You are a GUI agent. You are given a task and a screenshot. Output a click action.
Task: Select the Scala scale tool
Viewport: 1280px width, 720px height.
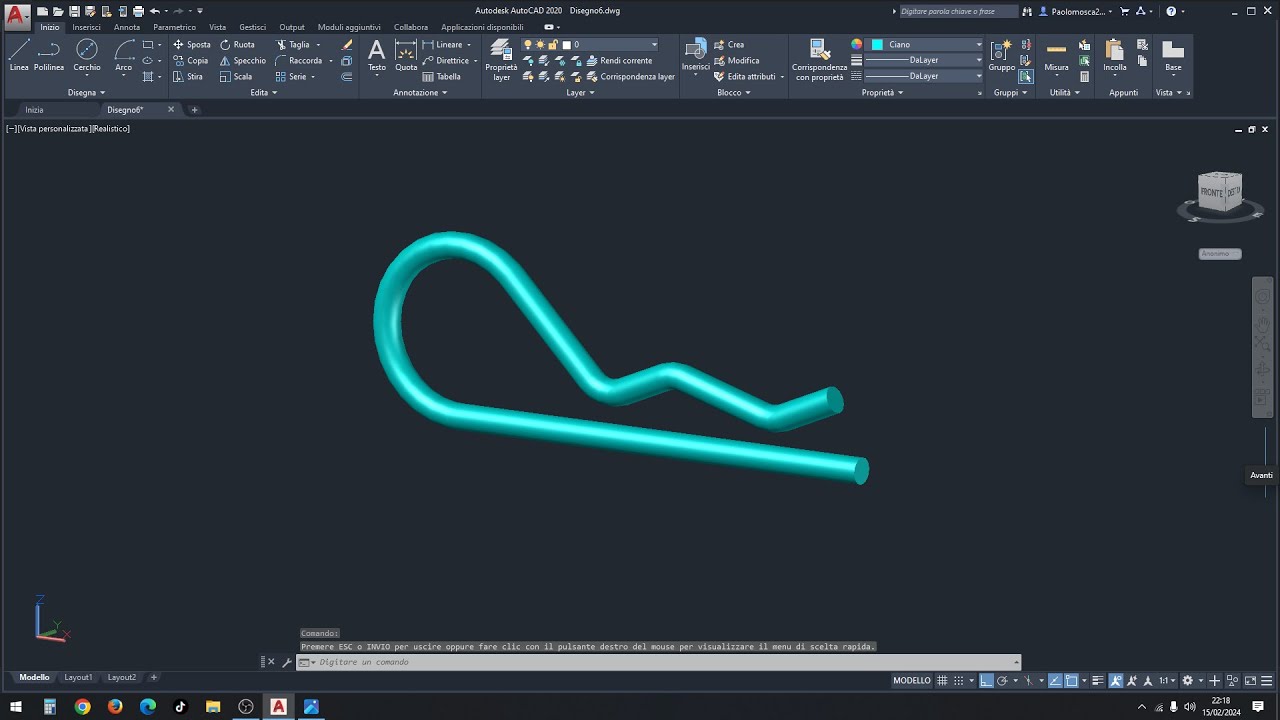236,77
